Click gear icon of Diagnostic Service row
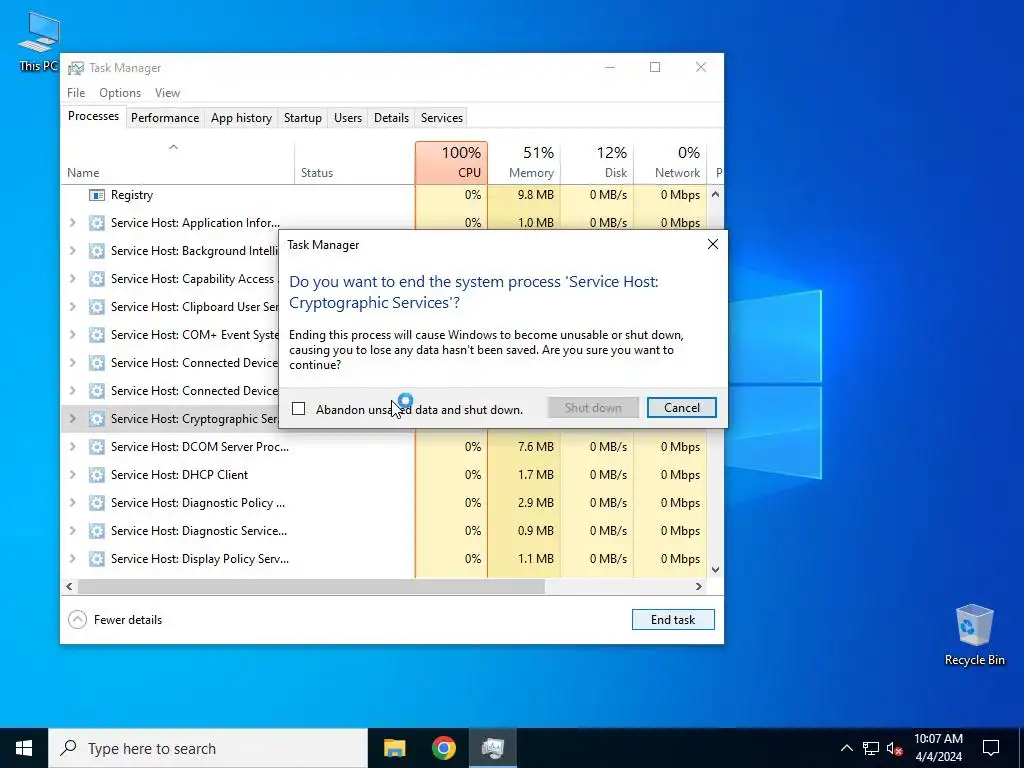 [x=97, y=531]
